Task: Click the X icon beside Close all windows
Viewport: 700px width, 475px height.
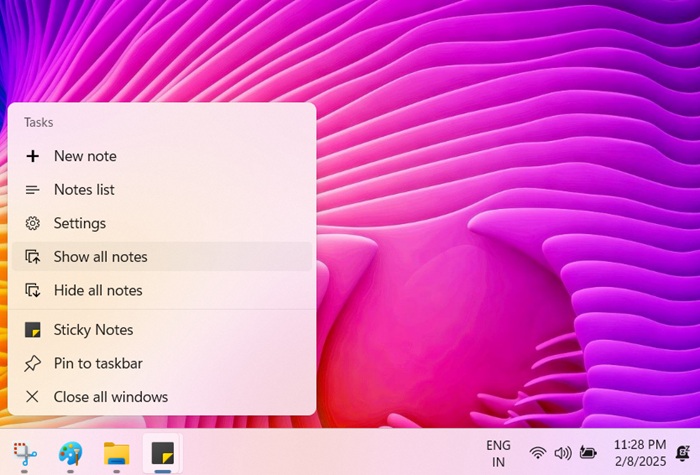Action: (x=32, y=396)
